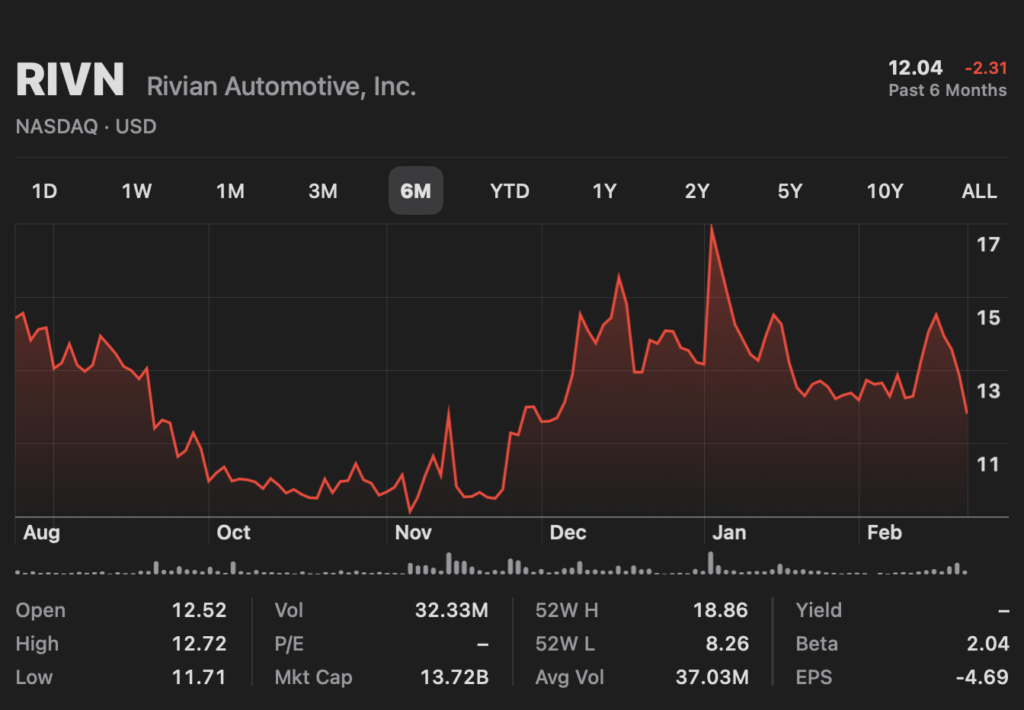Image resolution: width=1024 pixels, height=710 pixels.
Task: Show the 3M chart range
Action: click(x=323, y=191)
